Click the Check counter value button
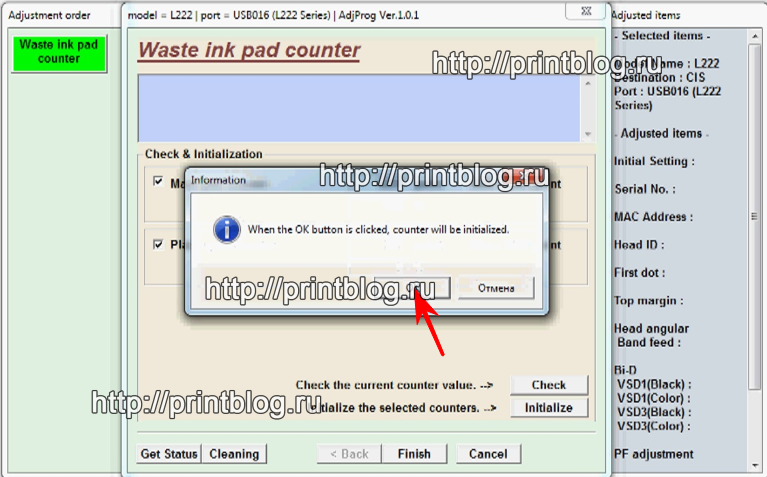767x477 pixels. [549, 385]
